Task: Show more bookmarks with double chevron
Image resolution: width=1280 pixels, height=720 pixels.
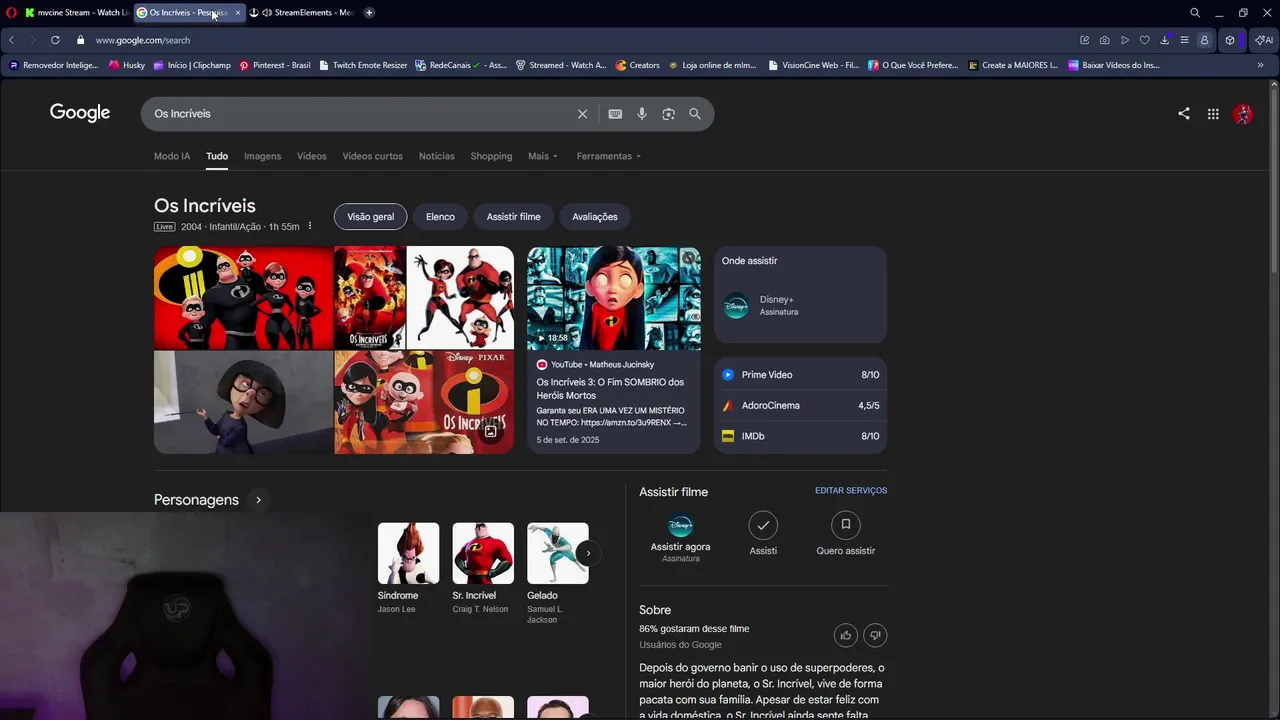Action: pos(1260,65)
